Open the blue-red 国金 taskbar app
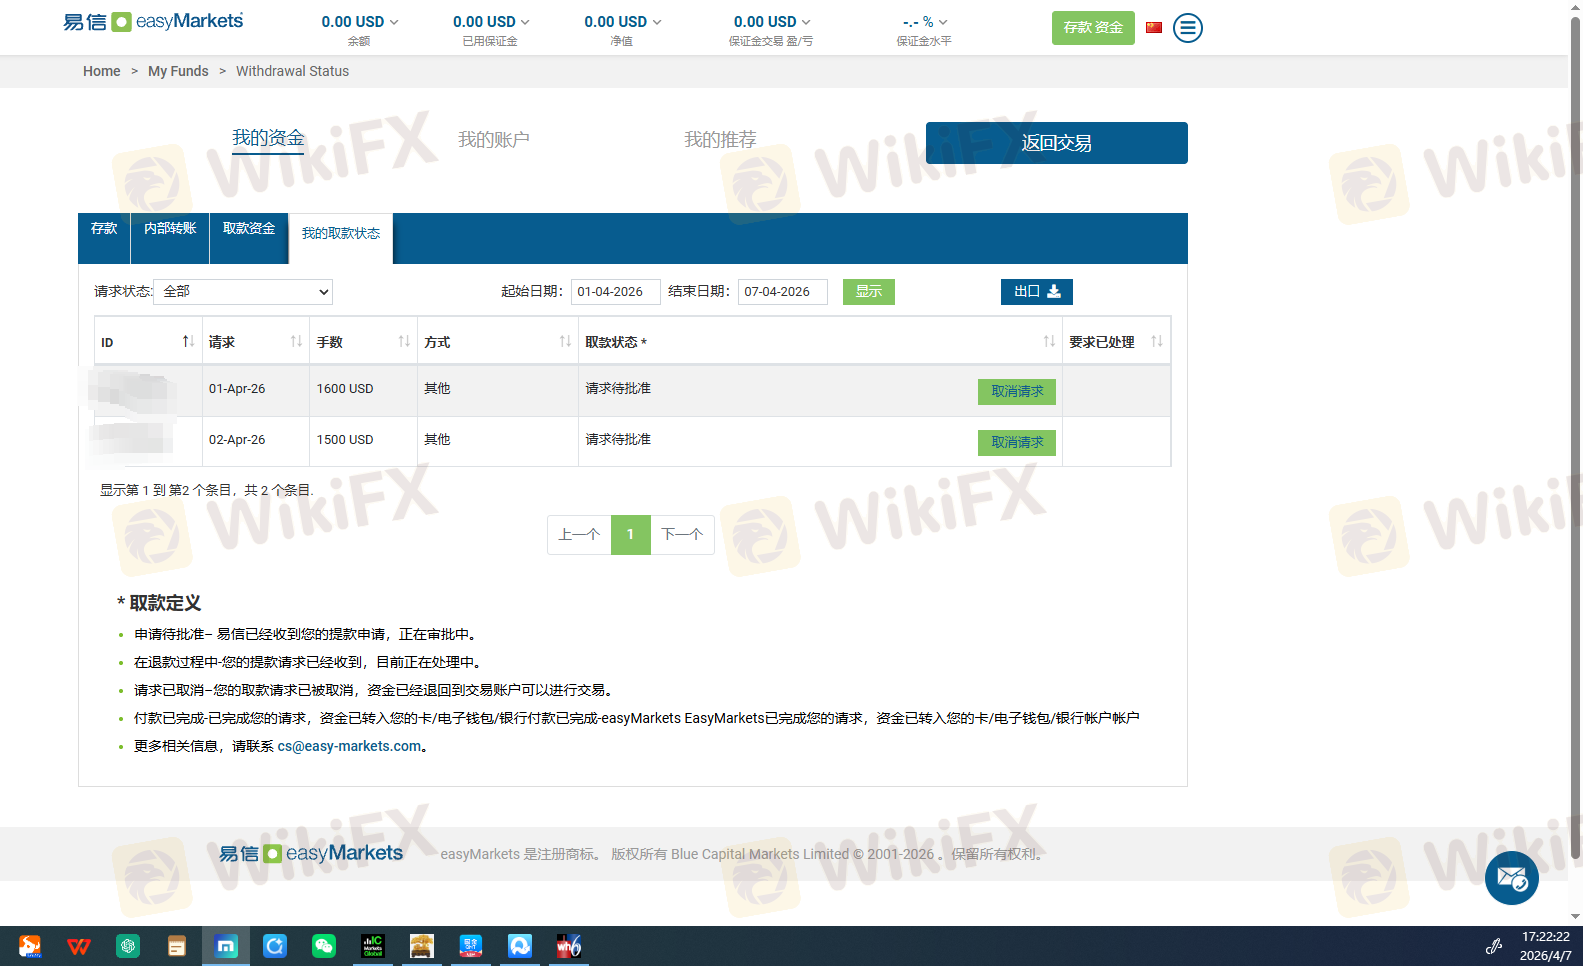This screenshot has width=1583, height=966. coord(471,946)
